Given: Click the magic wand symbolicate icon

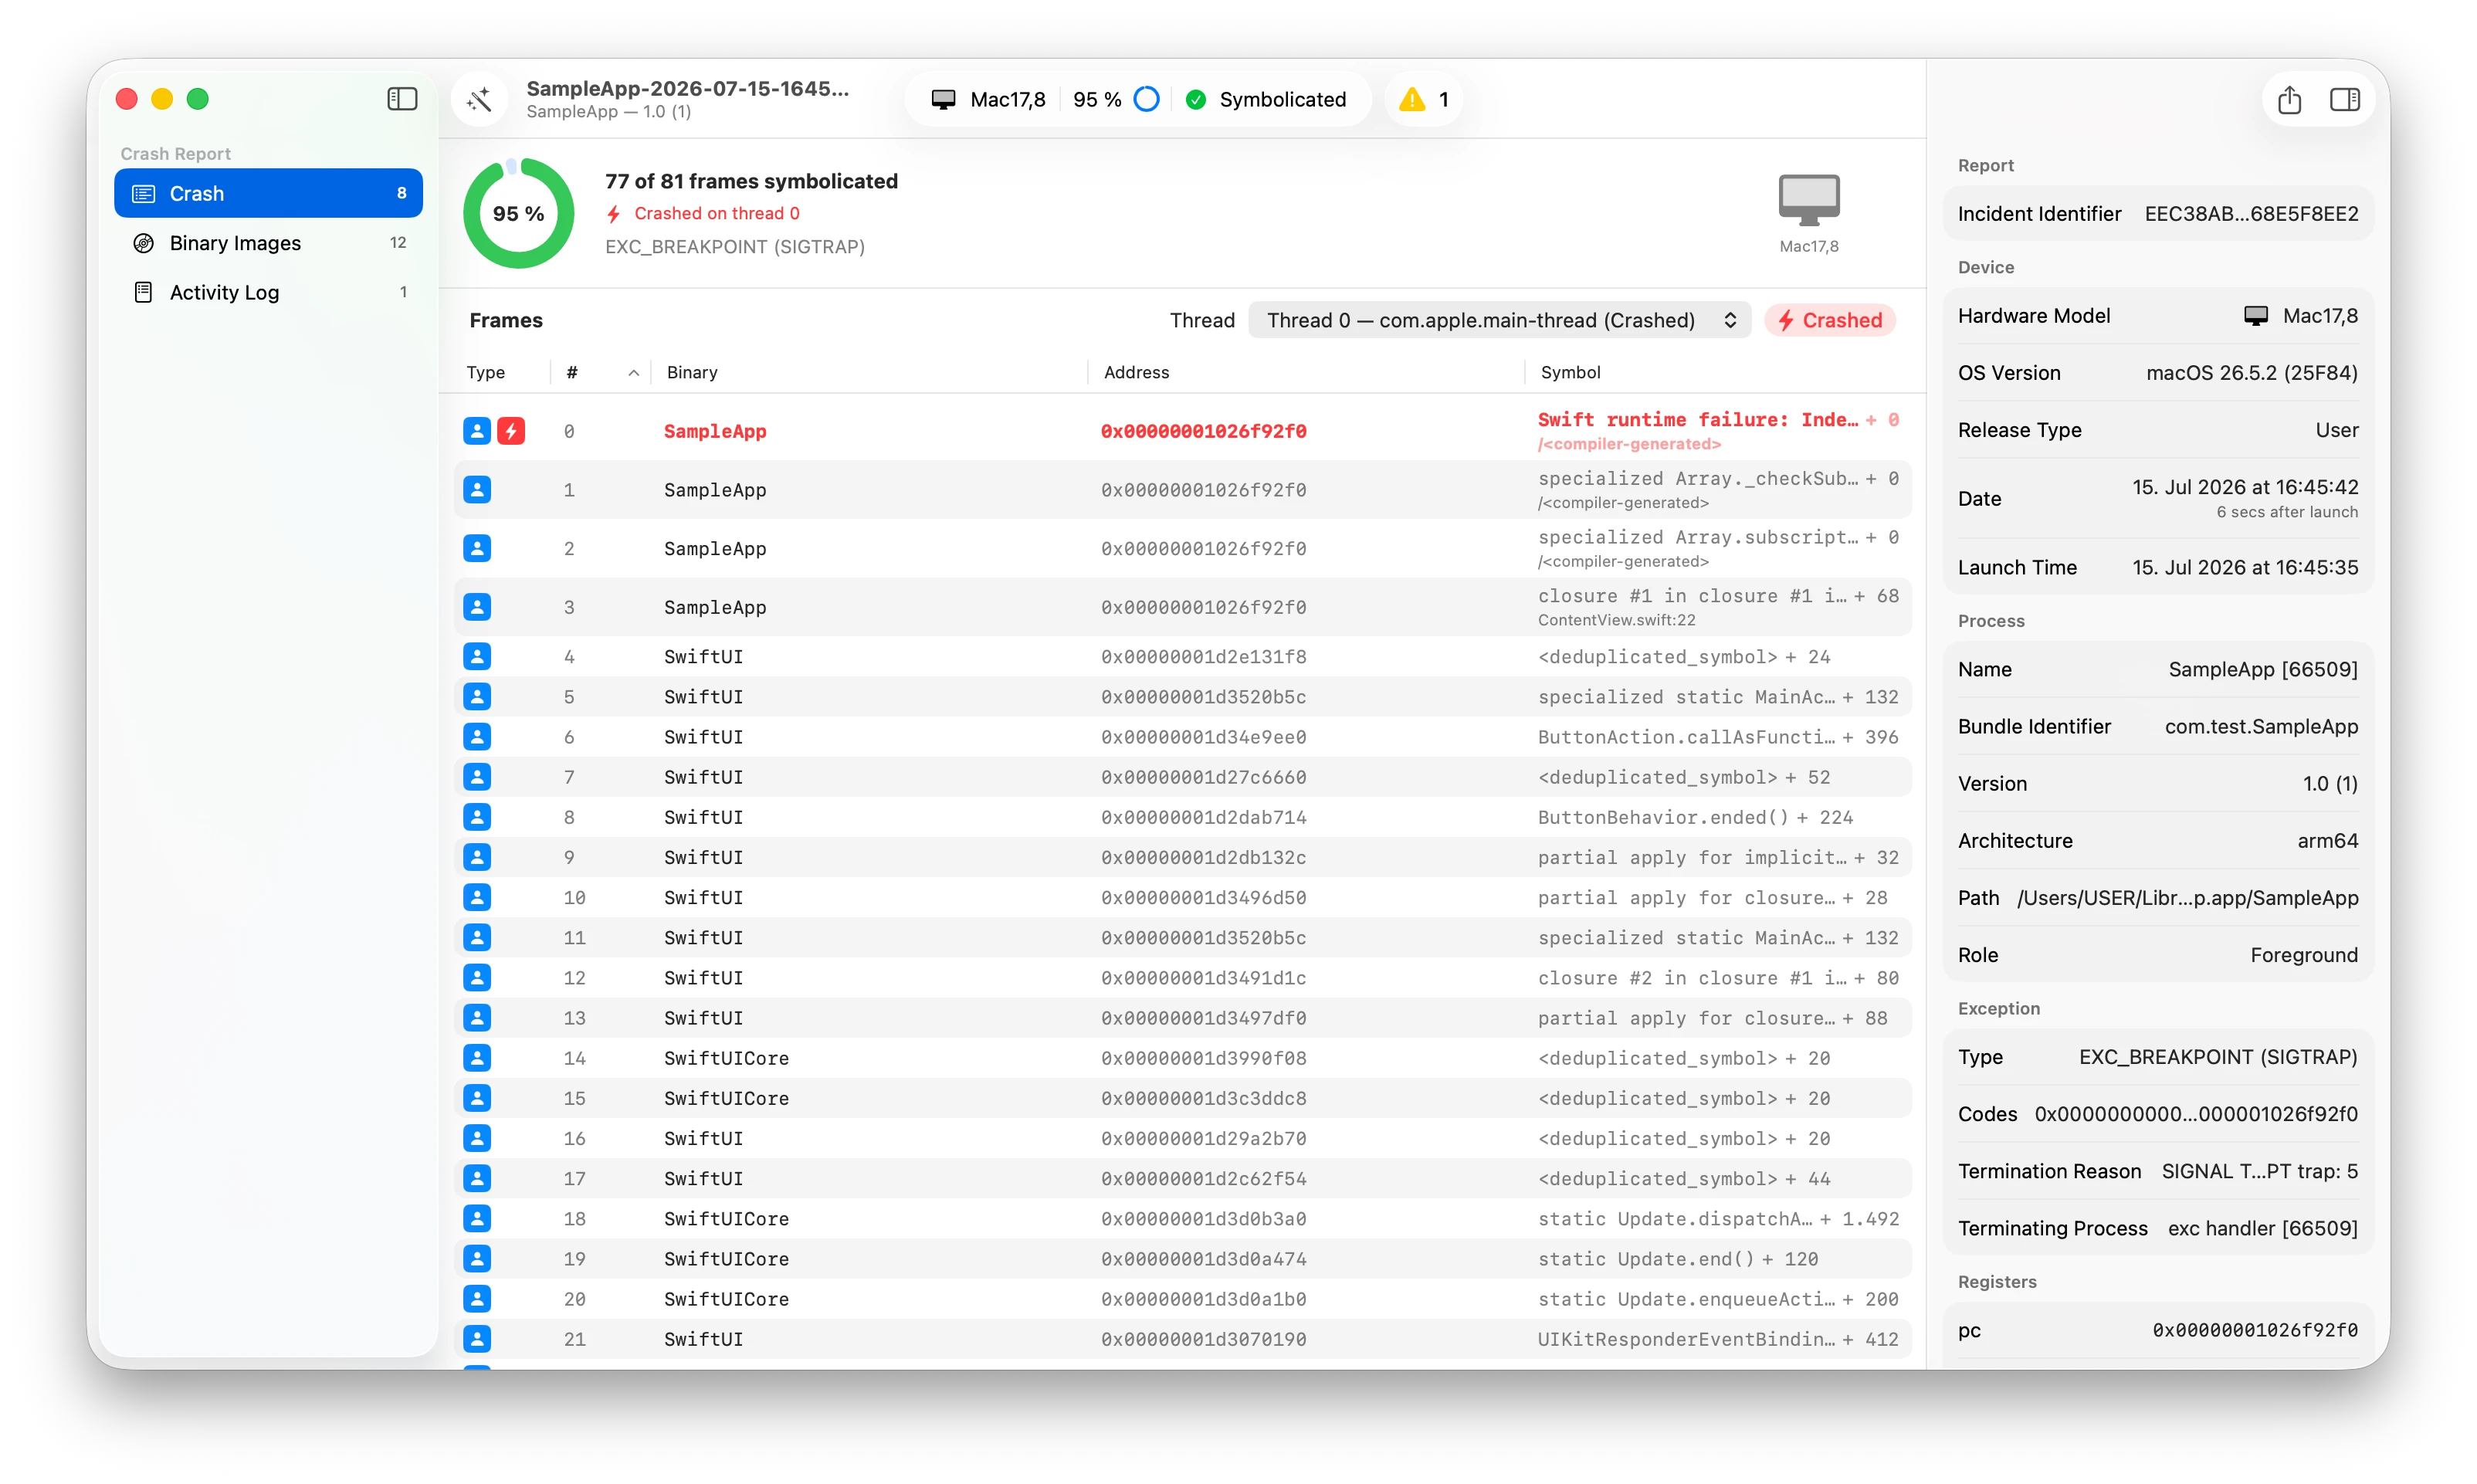Looking at the screenshot, I should click(x=480, y=99).
